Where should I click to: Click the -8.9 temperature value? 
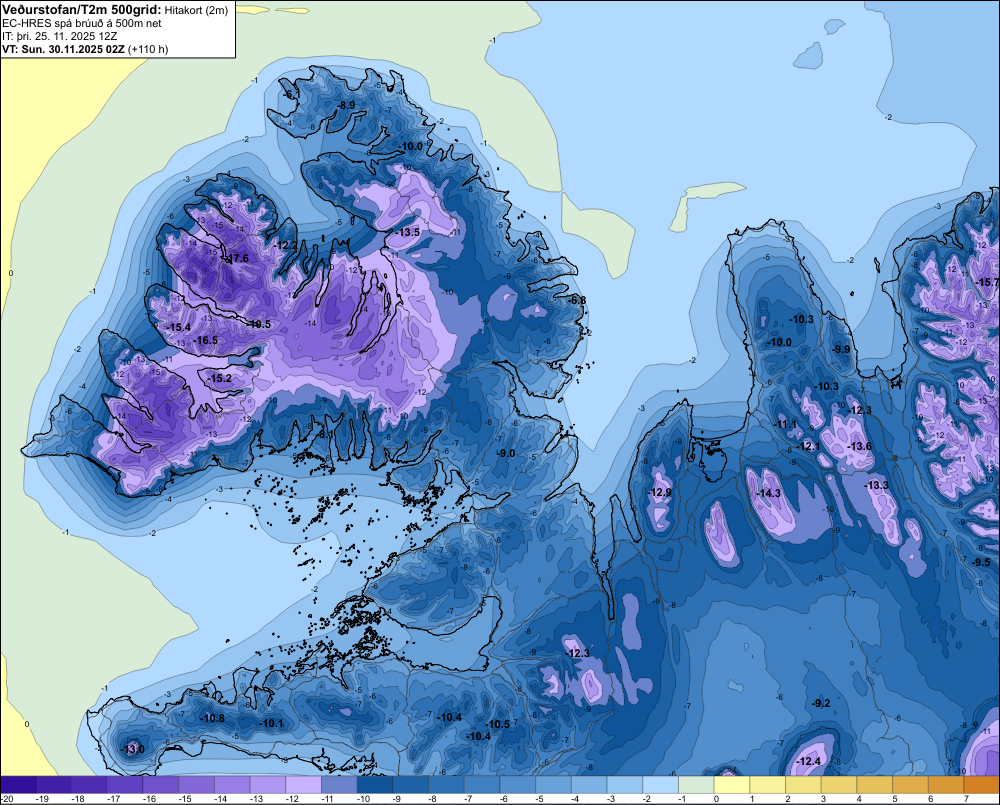[346, 105]
